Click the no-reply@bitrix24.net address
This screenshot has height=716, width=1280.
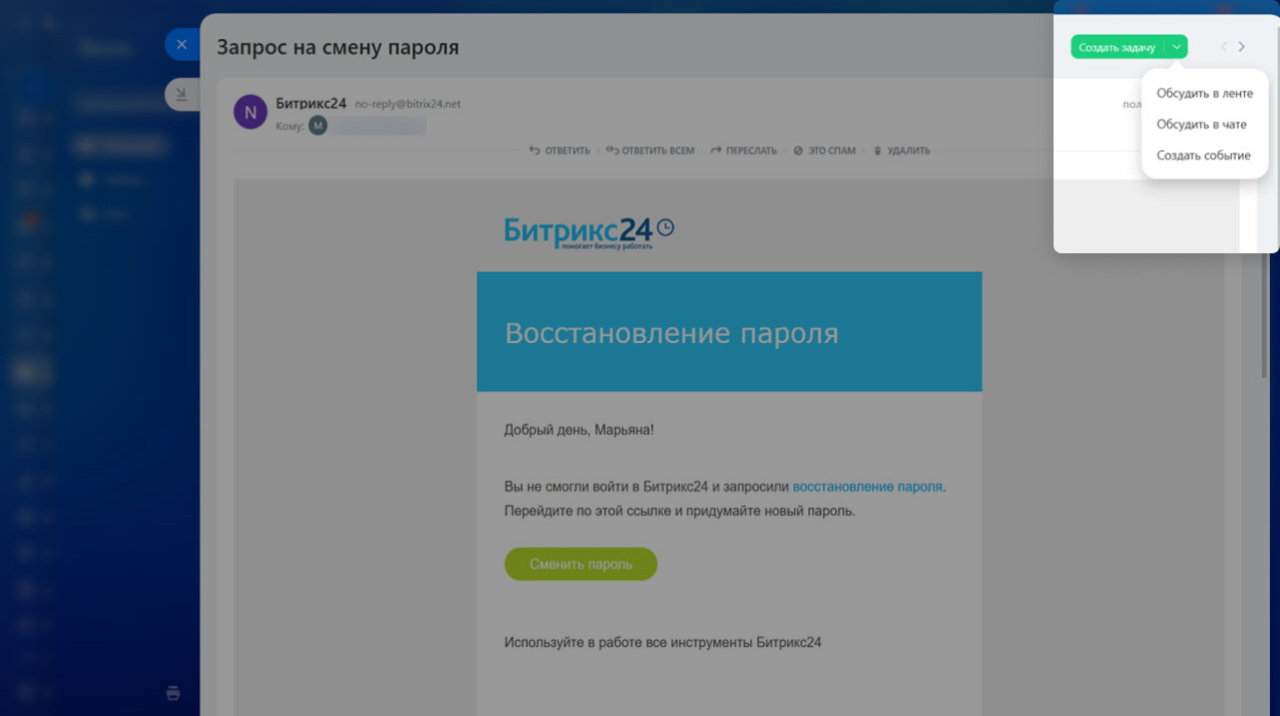408,104
